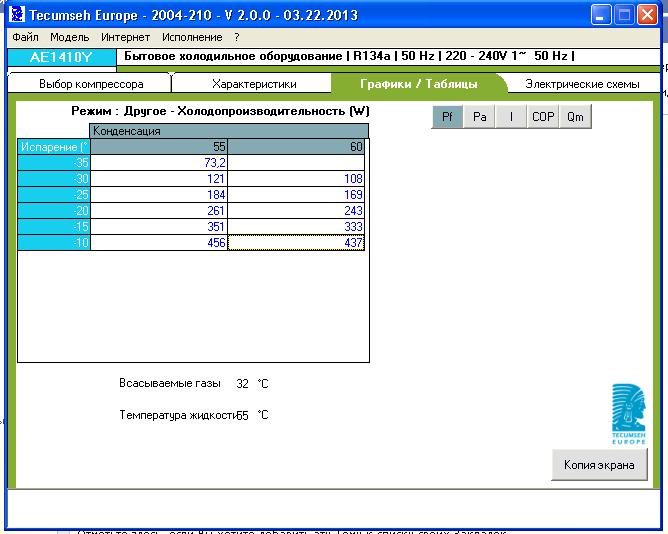Click cell value 184

(x=159, y=194)
